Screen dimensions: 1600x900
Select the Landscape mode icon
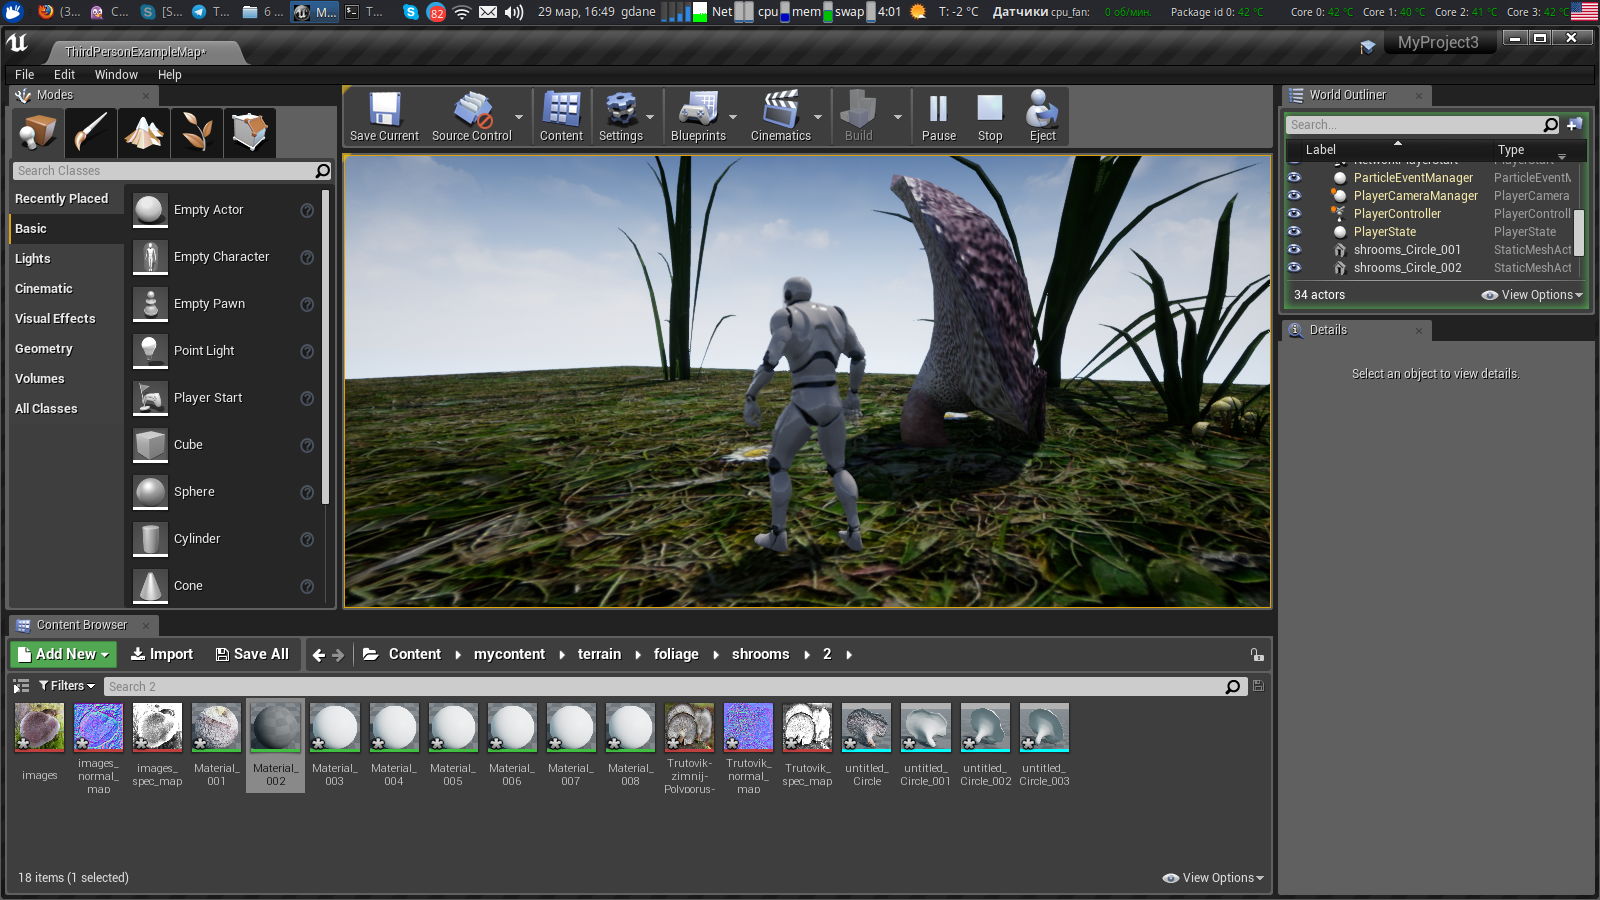point(144,132)
